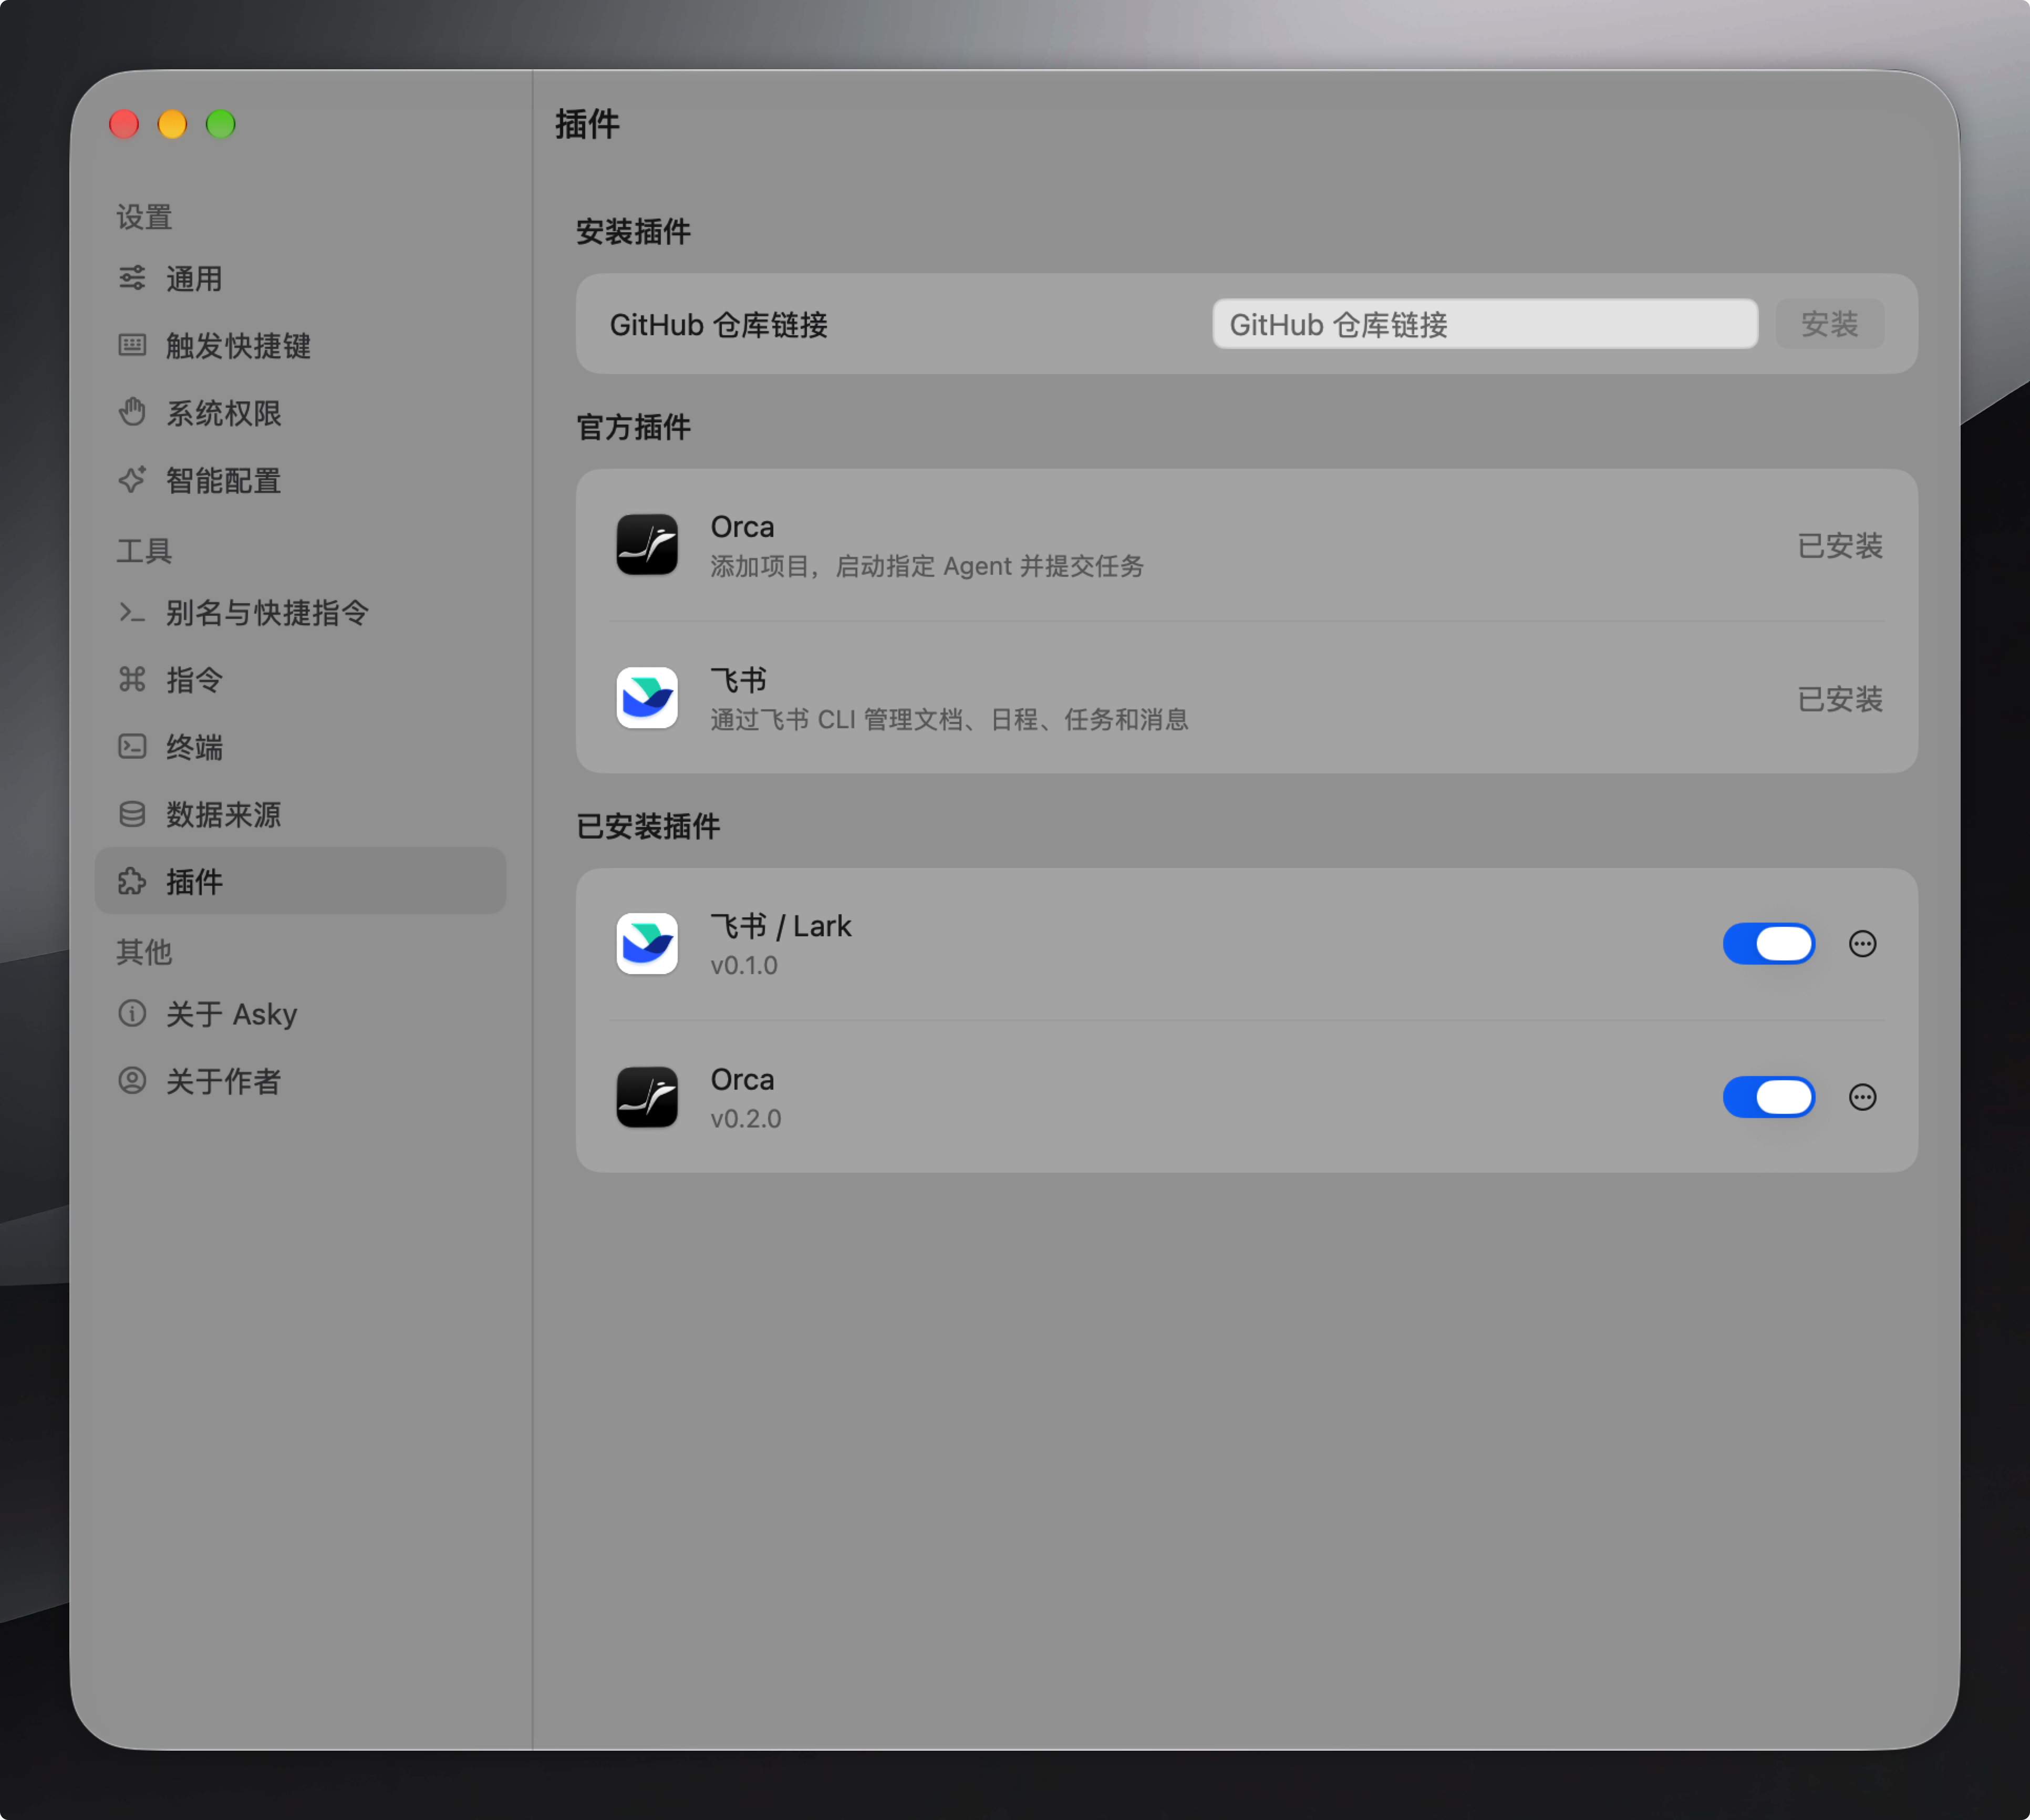Disable the 飞书 / Lark plugin toggle
2030x1820 pixels.
pyautogui.click(x=1768, y=943)
